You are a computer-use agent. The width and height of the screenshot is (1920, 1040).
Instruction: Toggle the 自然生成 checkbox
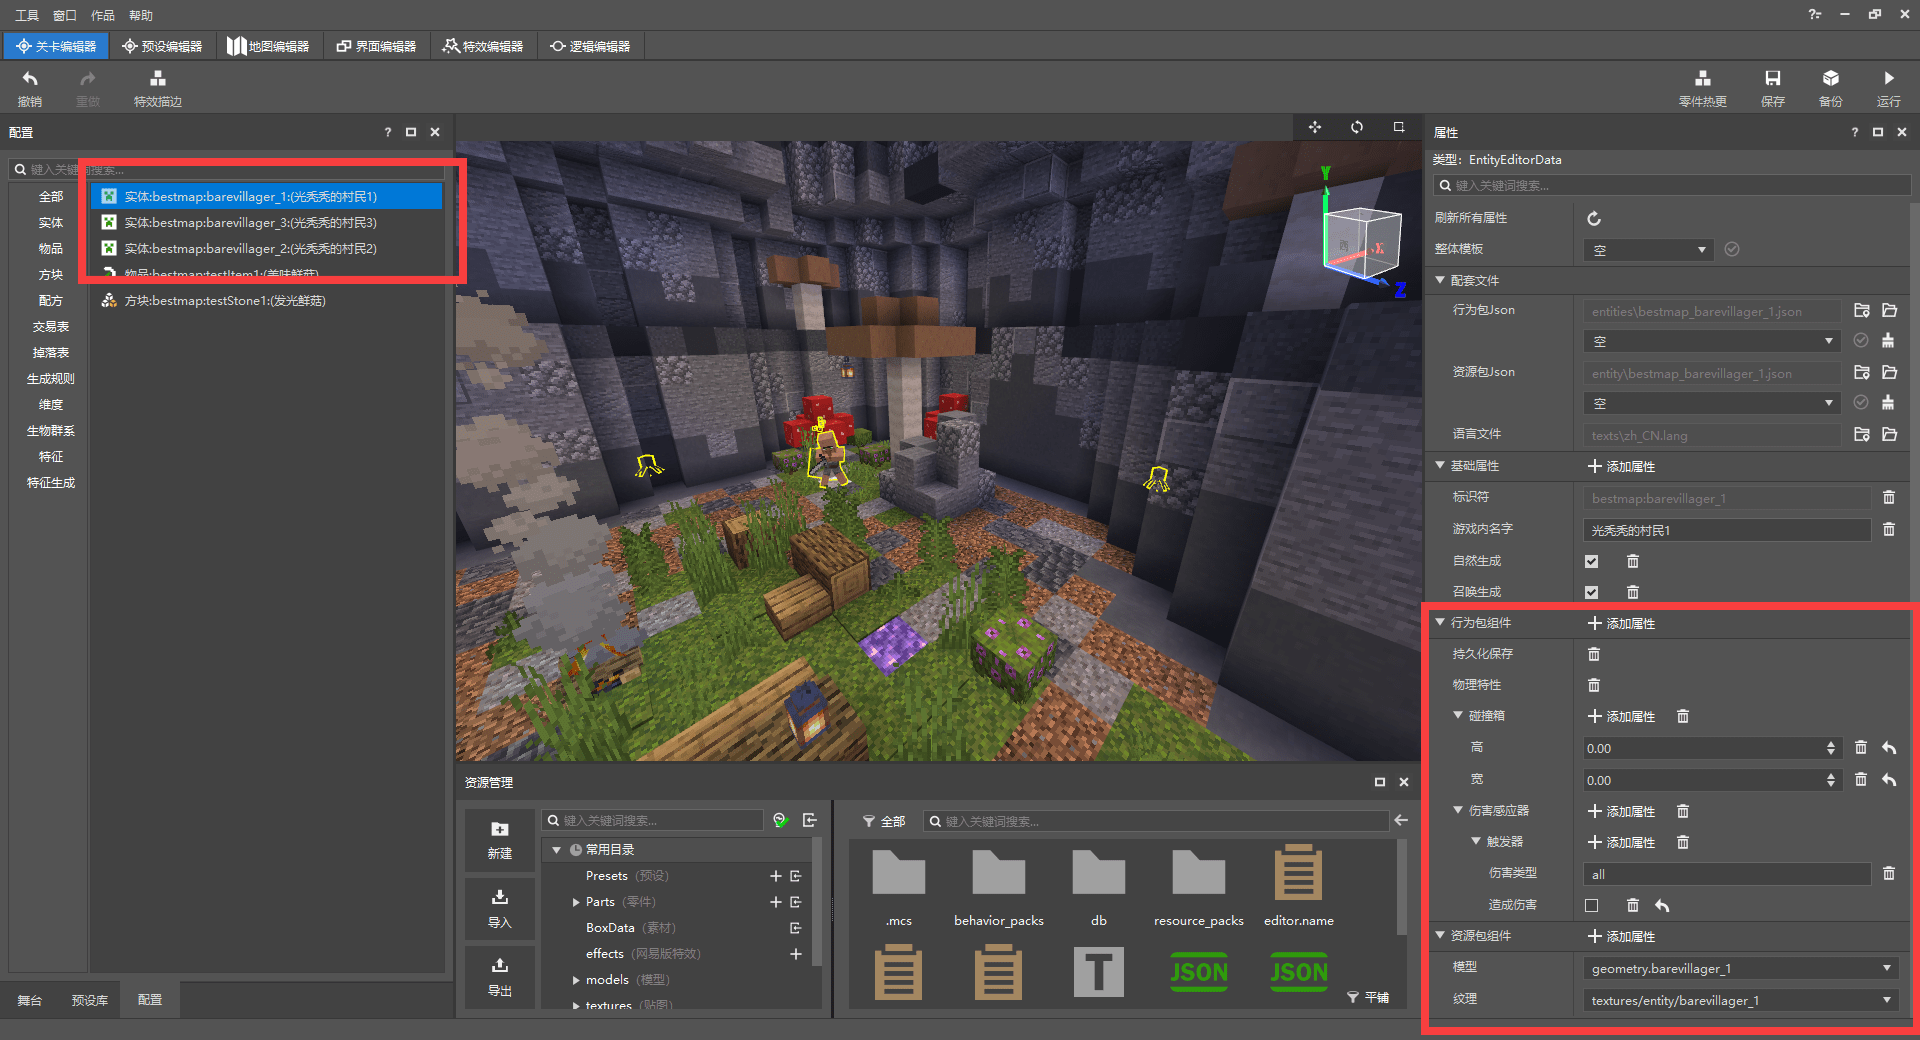coord(1591,561)
